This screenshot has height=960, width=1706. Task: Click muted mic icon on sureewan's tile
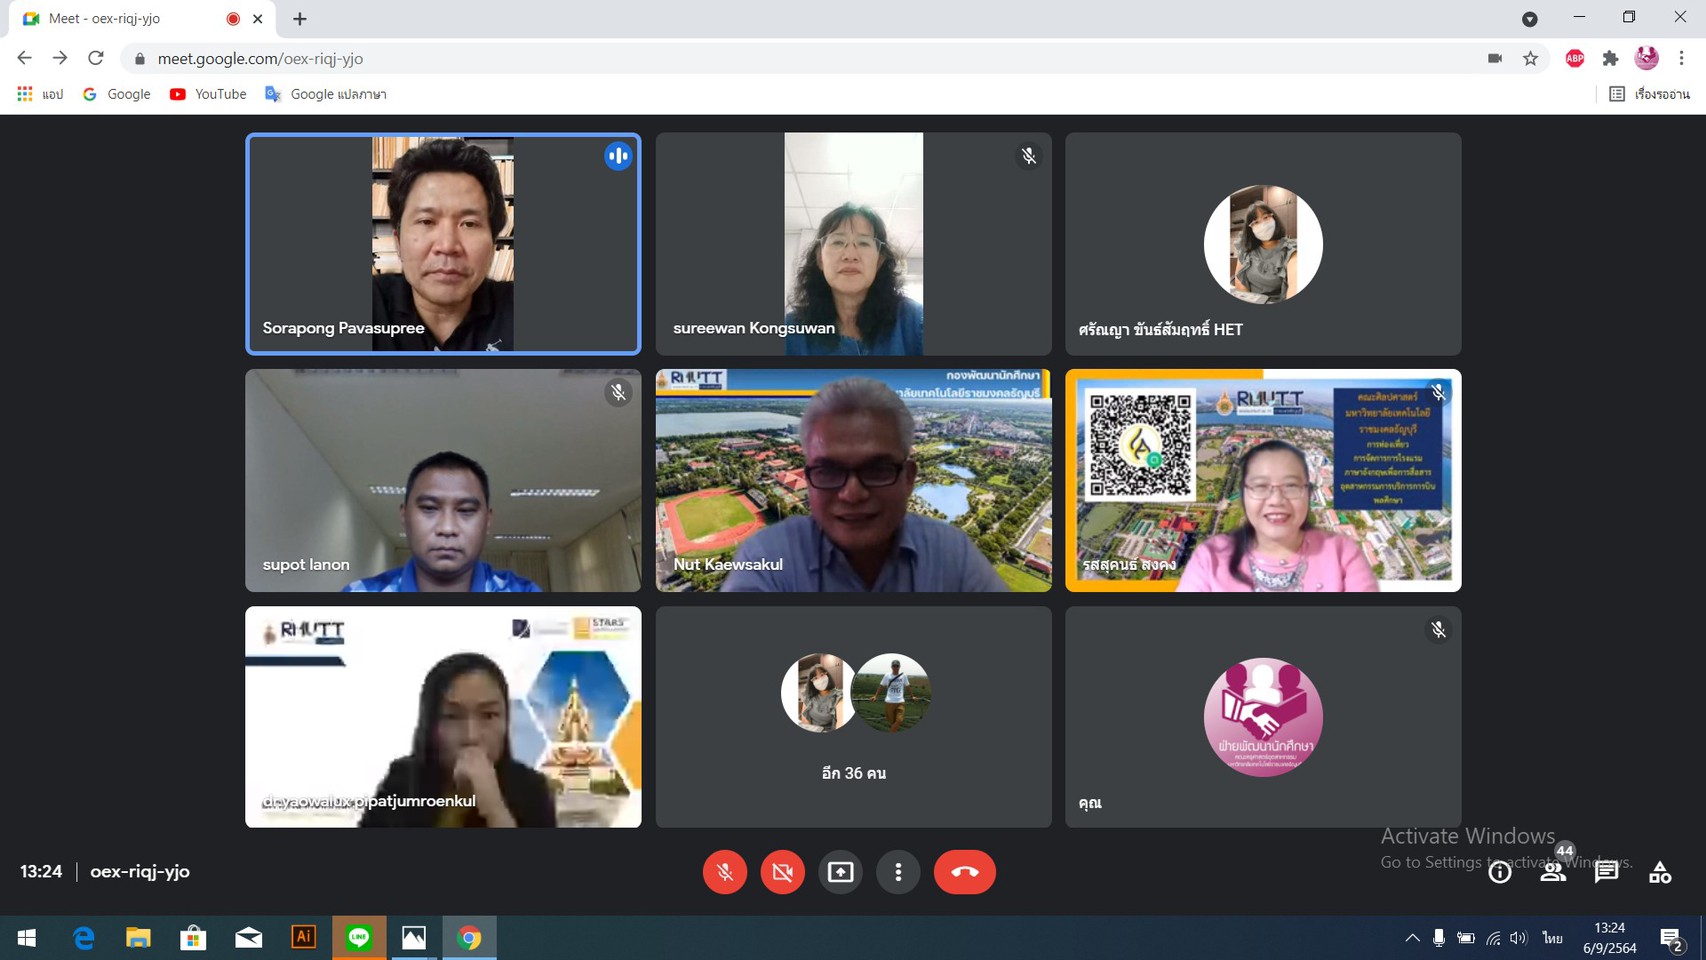coord(1028,156)
